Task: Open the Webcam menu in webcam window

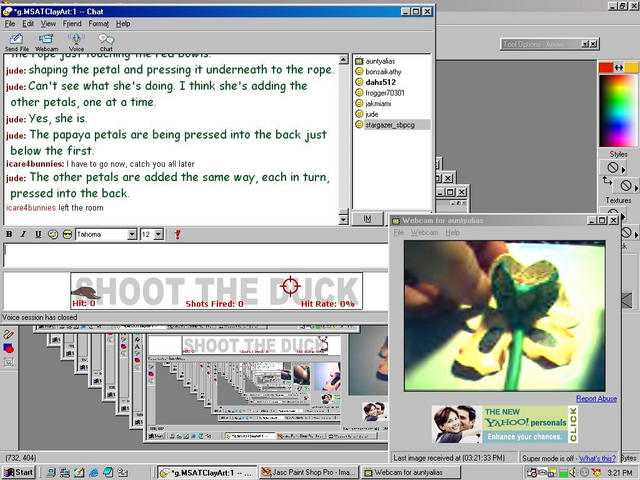Action: click(424, 232)
